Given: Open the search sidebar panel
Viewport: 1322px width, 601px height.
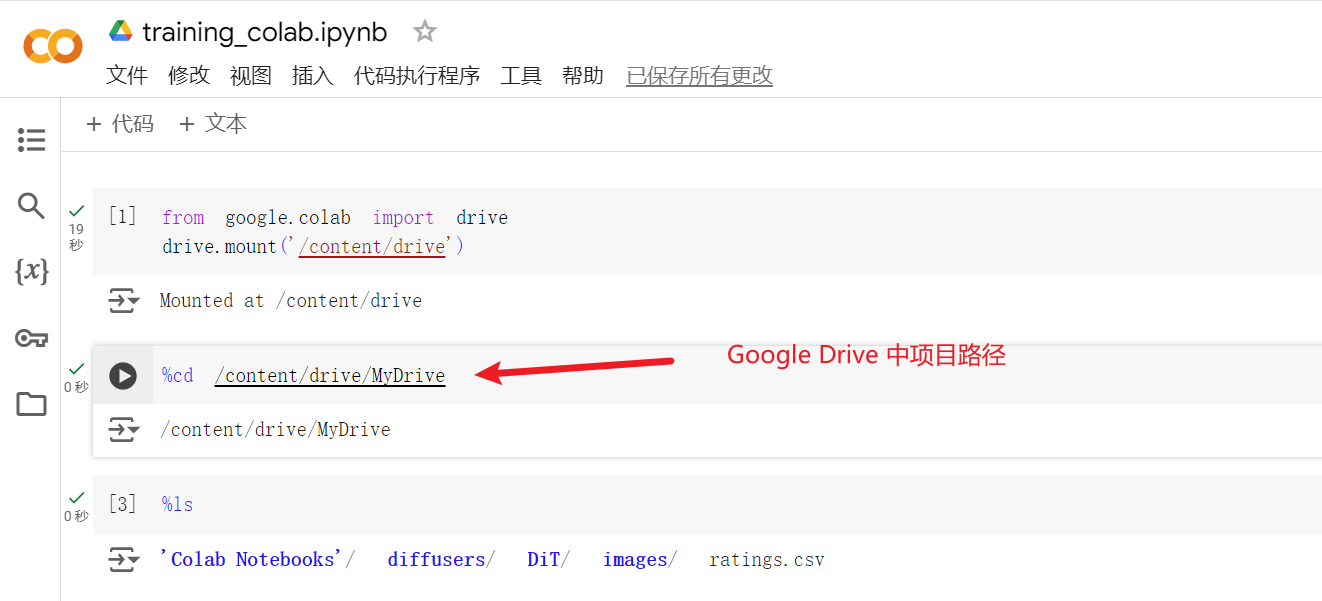Looking at the screenshot, I should point(31,205).
